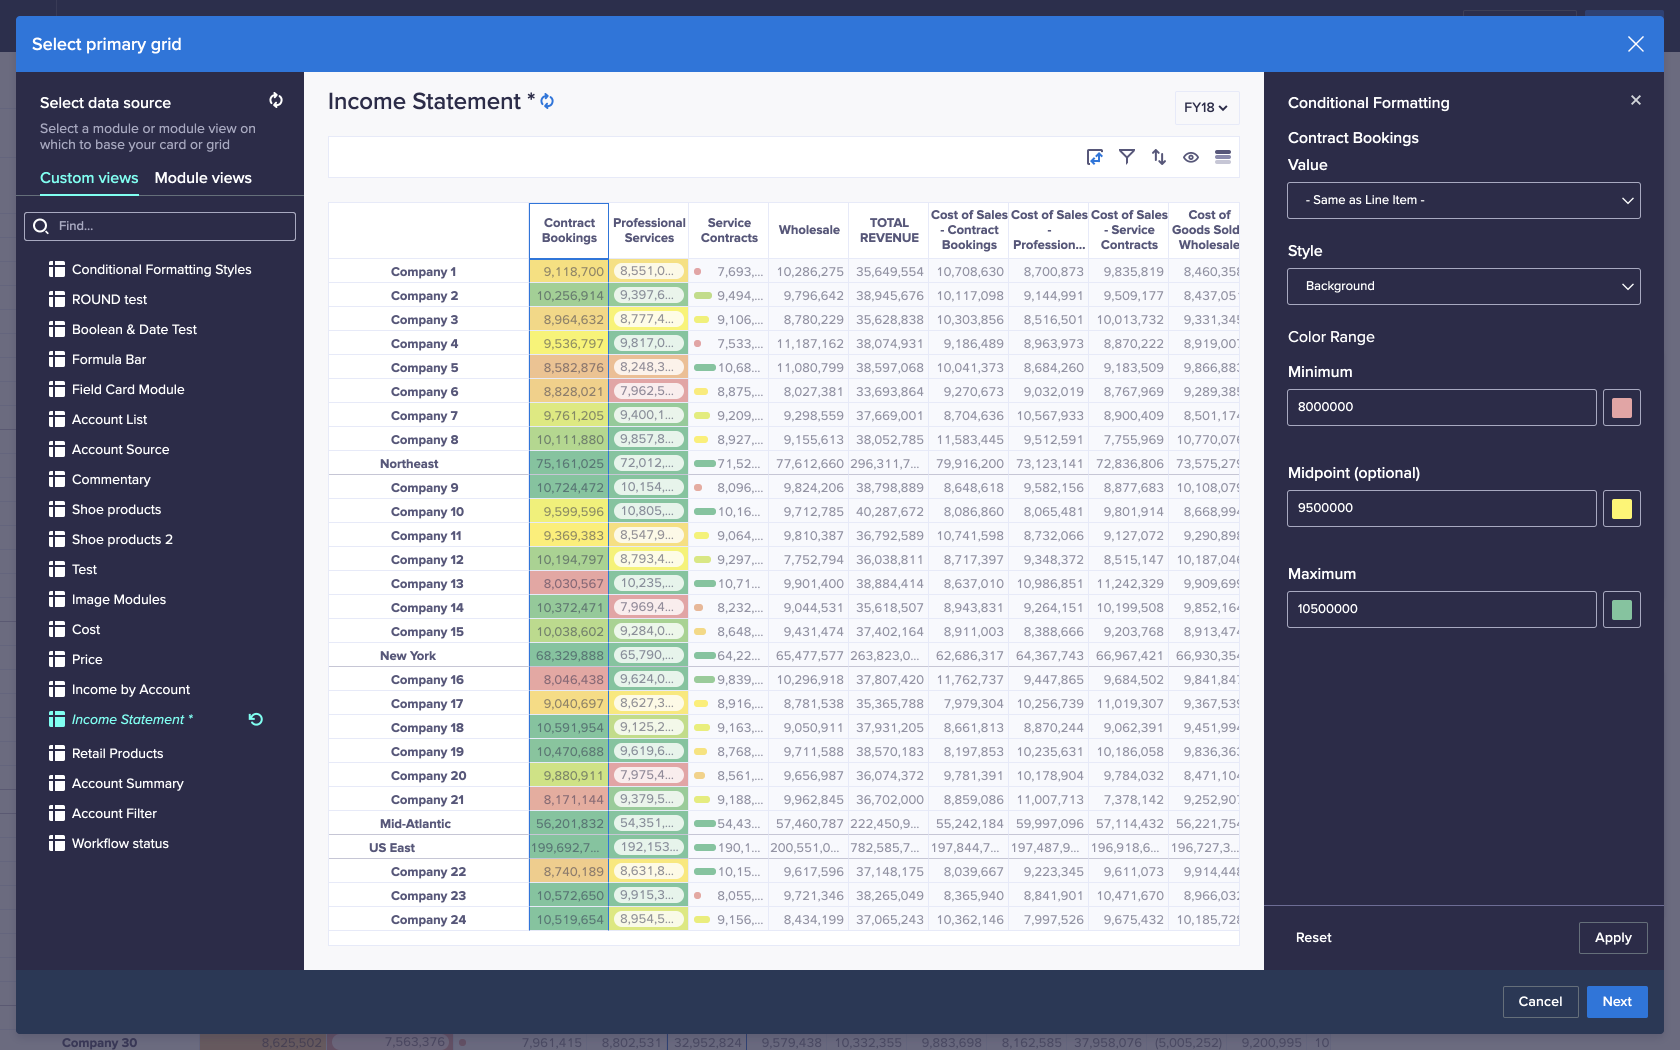Click the Northeast row label
Screen dimensions: 1680x1050
coord(409,464)
